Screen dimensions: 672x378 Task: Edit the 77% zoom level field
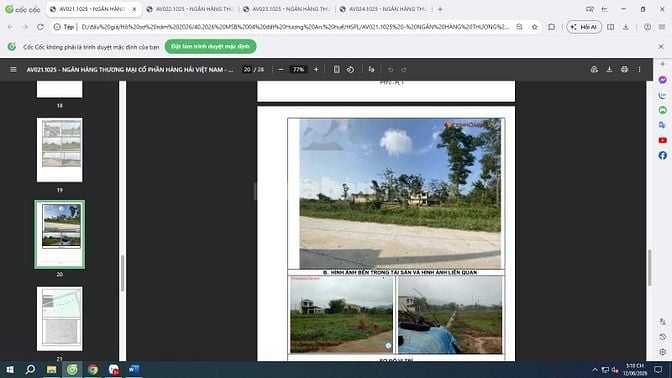click(x=298, y=69)
